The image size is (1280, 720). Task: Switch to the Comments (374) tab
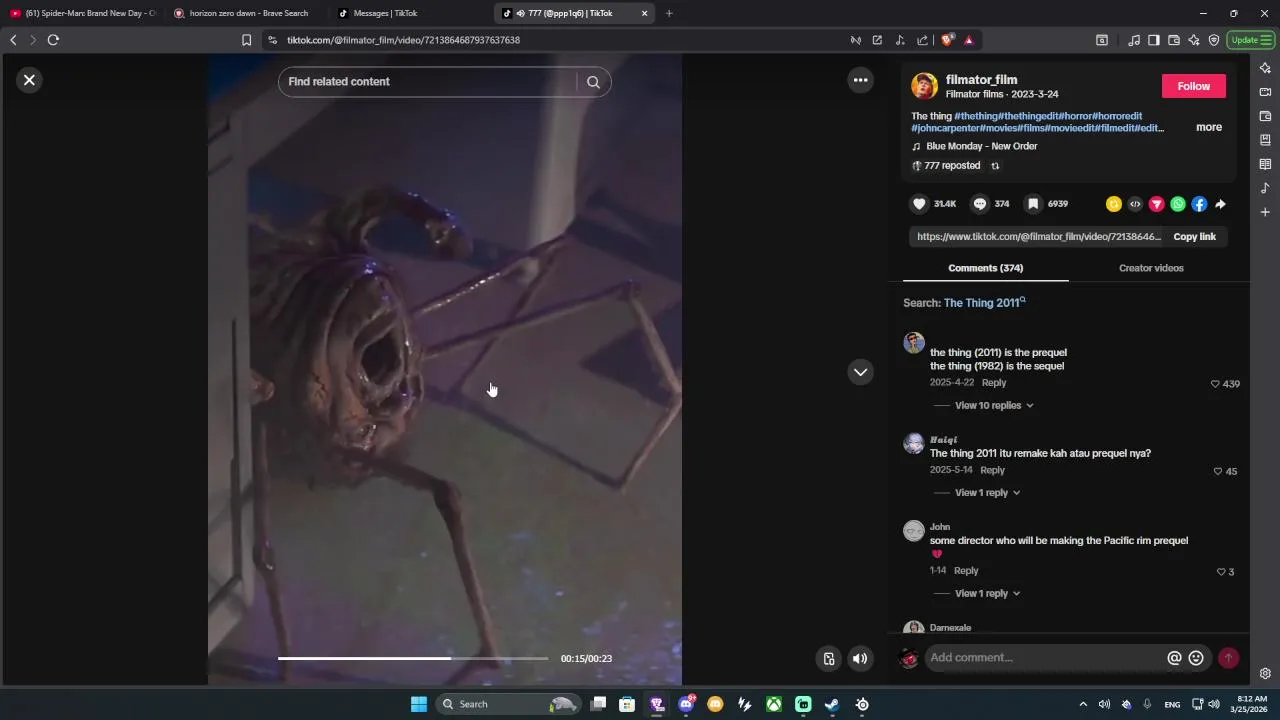pyautogui.click(x=985, y=268)
